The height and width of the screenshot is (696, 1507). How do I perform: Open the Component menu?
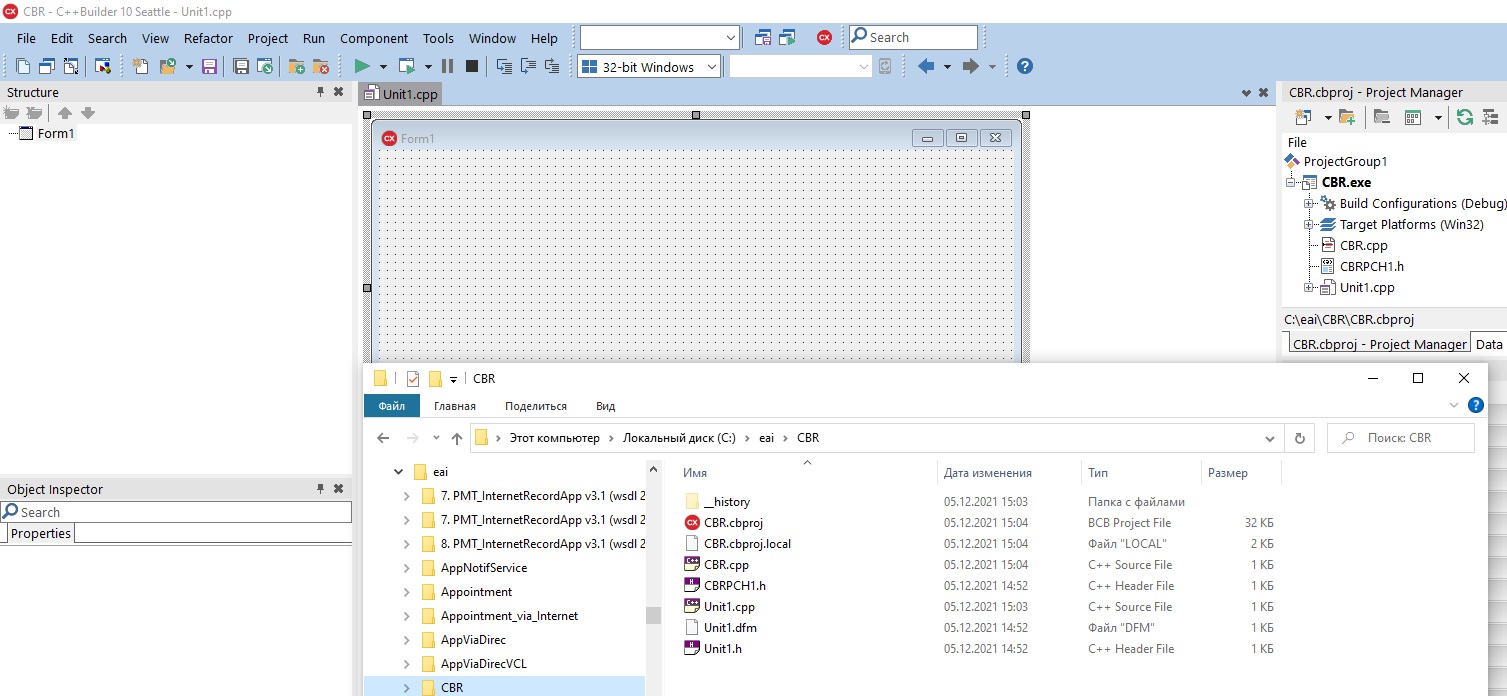pyautogui.click(x=374, y=38)
